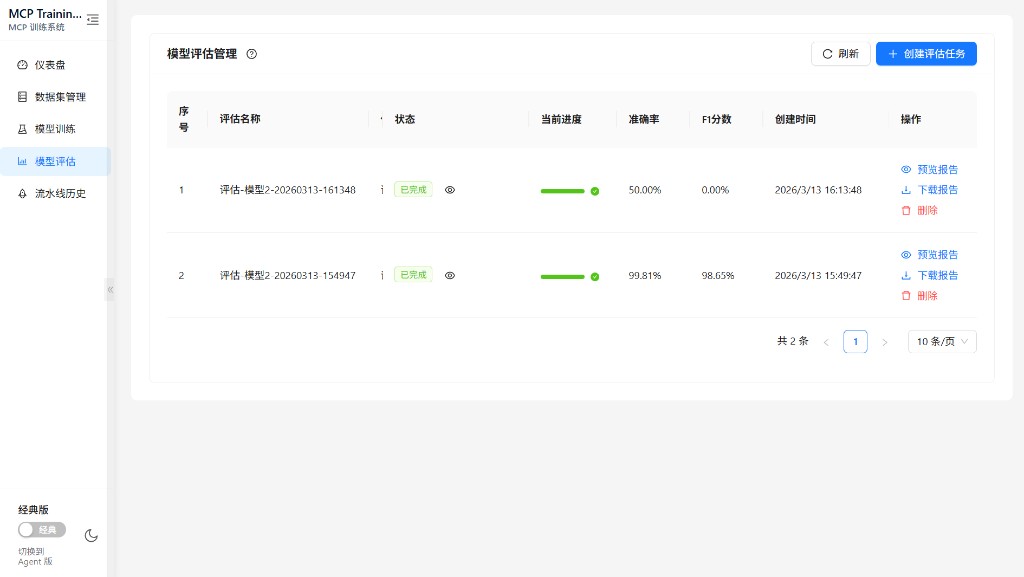Click the 50.00% accuracy cell
Screen dimensions: 1024x577
click(645, 190)
